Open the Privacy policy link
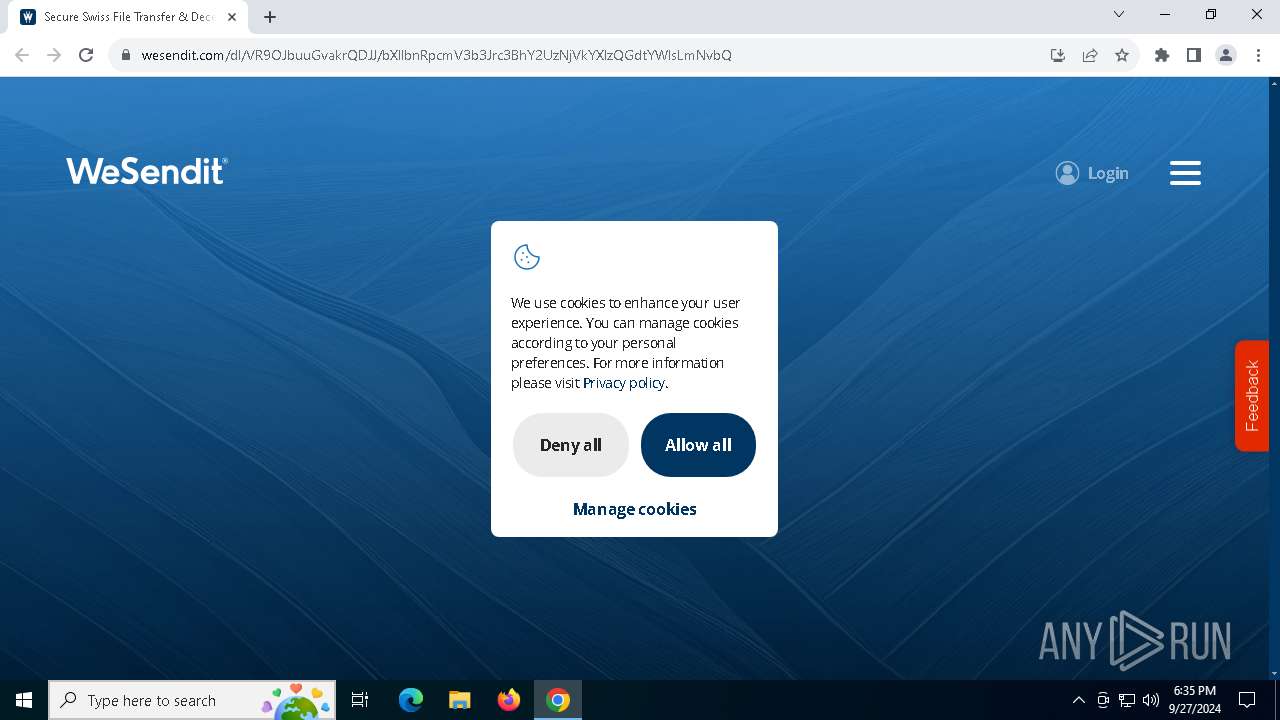 pos(624,383)
